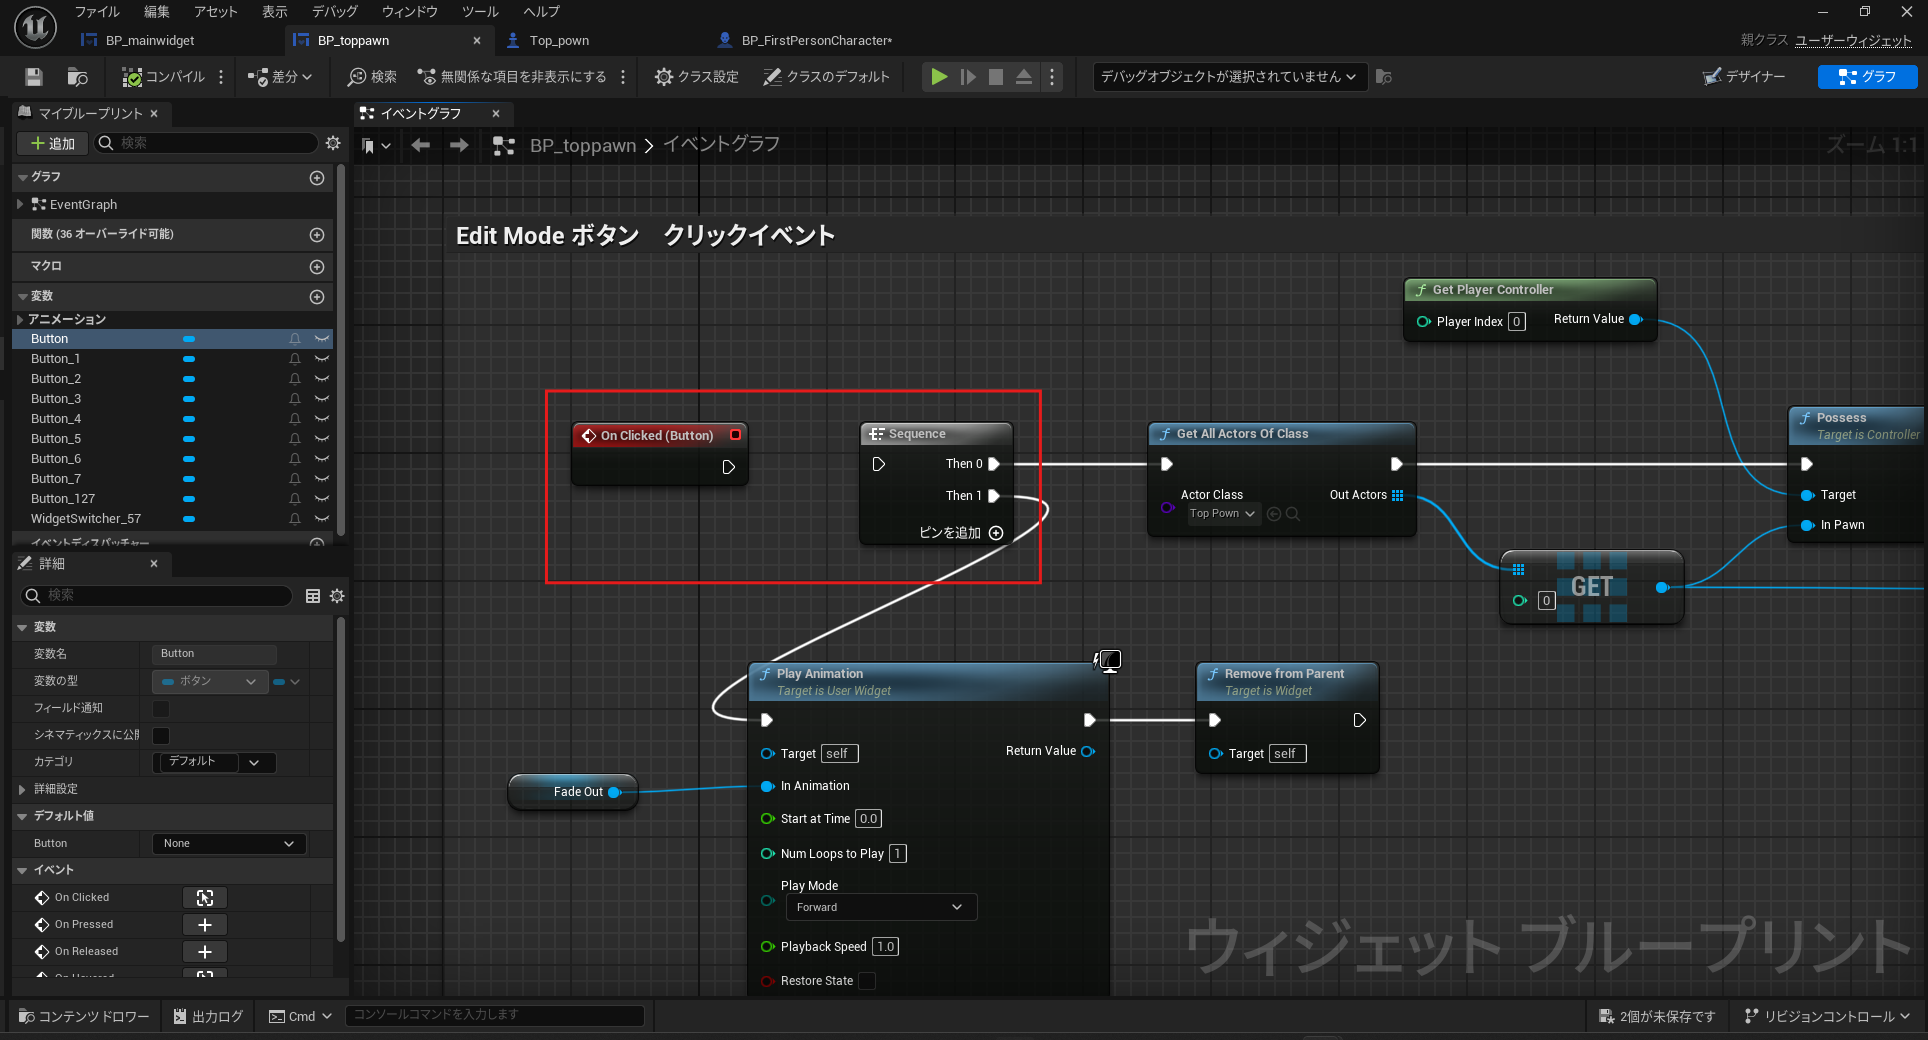Viewport: 1928px width, 1040px height.
Task: Open the Window menu
Action: coord(409,12)
